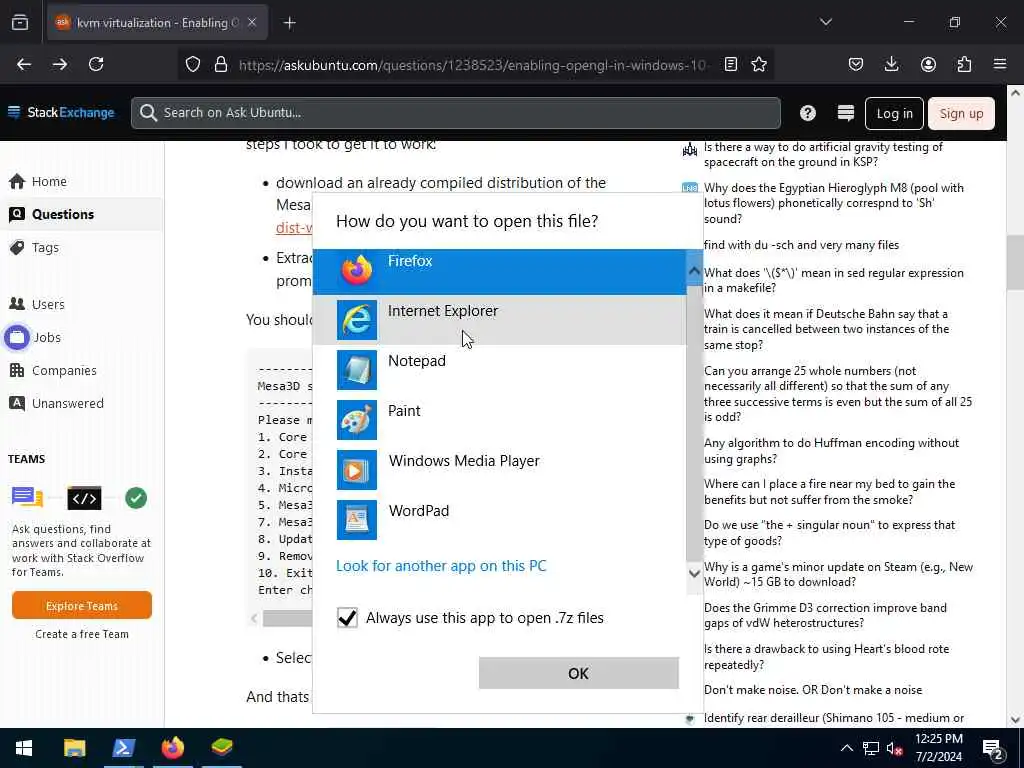The image size is (1024, 768).
Task: Open the taskbar clock showing 12:25 PM
Action: 938,748
